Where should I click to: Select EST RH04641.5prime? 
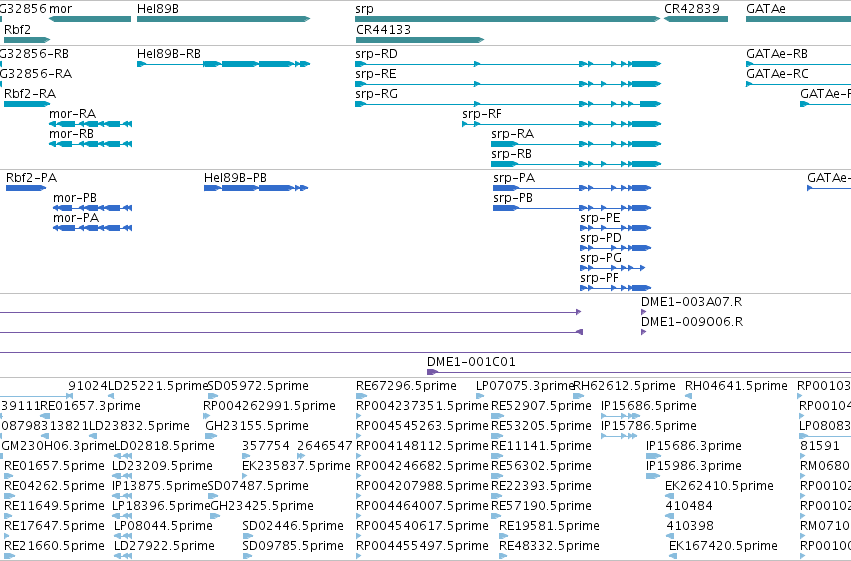[736, 386]
